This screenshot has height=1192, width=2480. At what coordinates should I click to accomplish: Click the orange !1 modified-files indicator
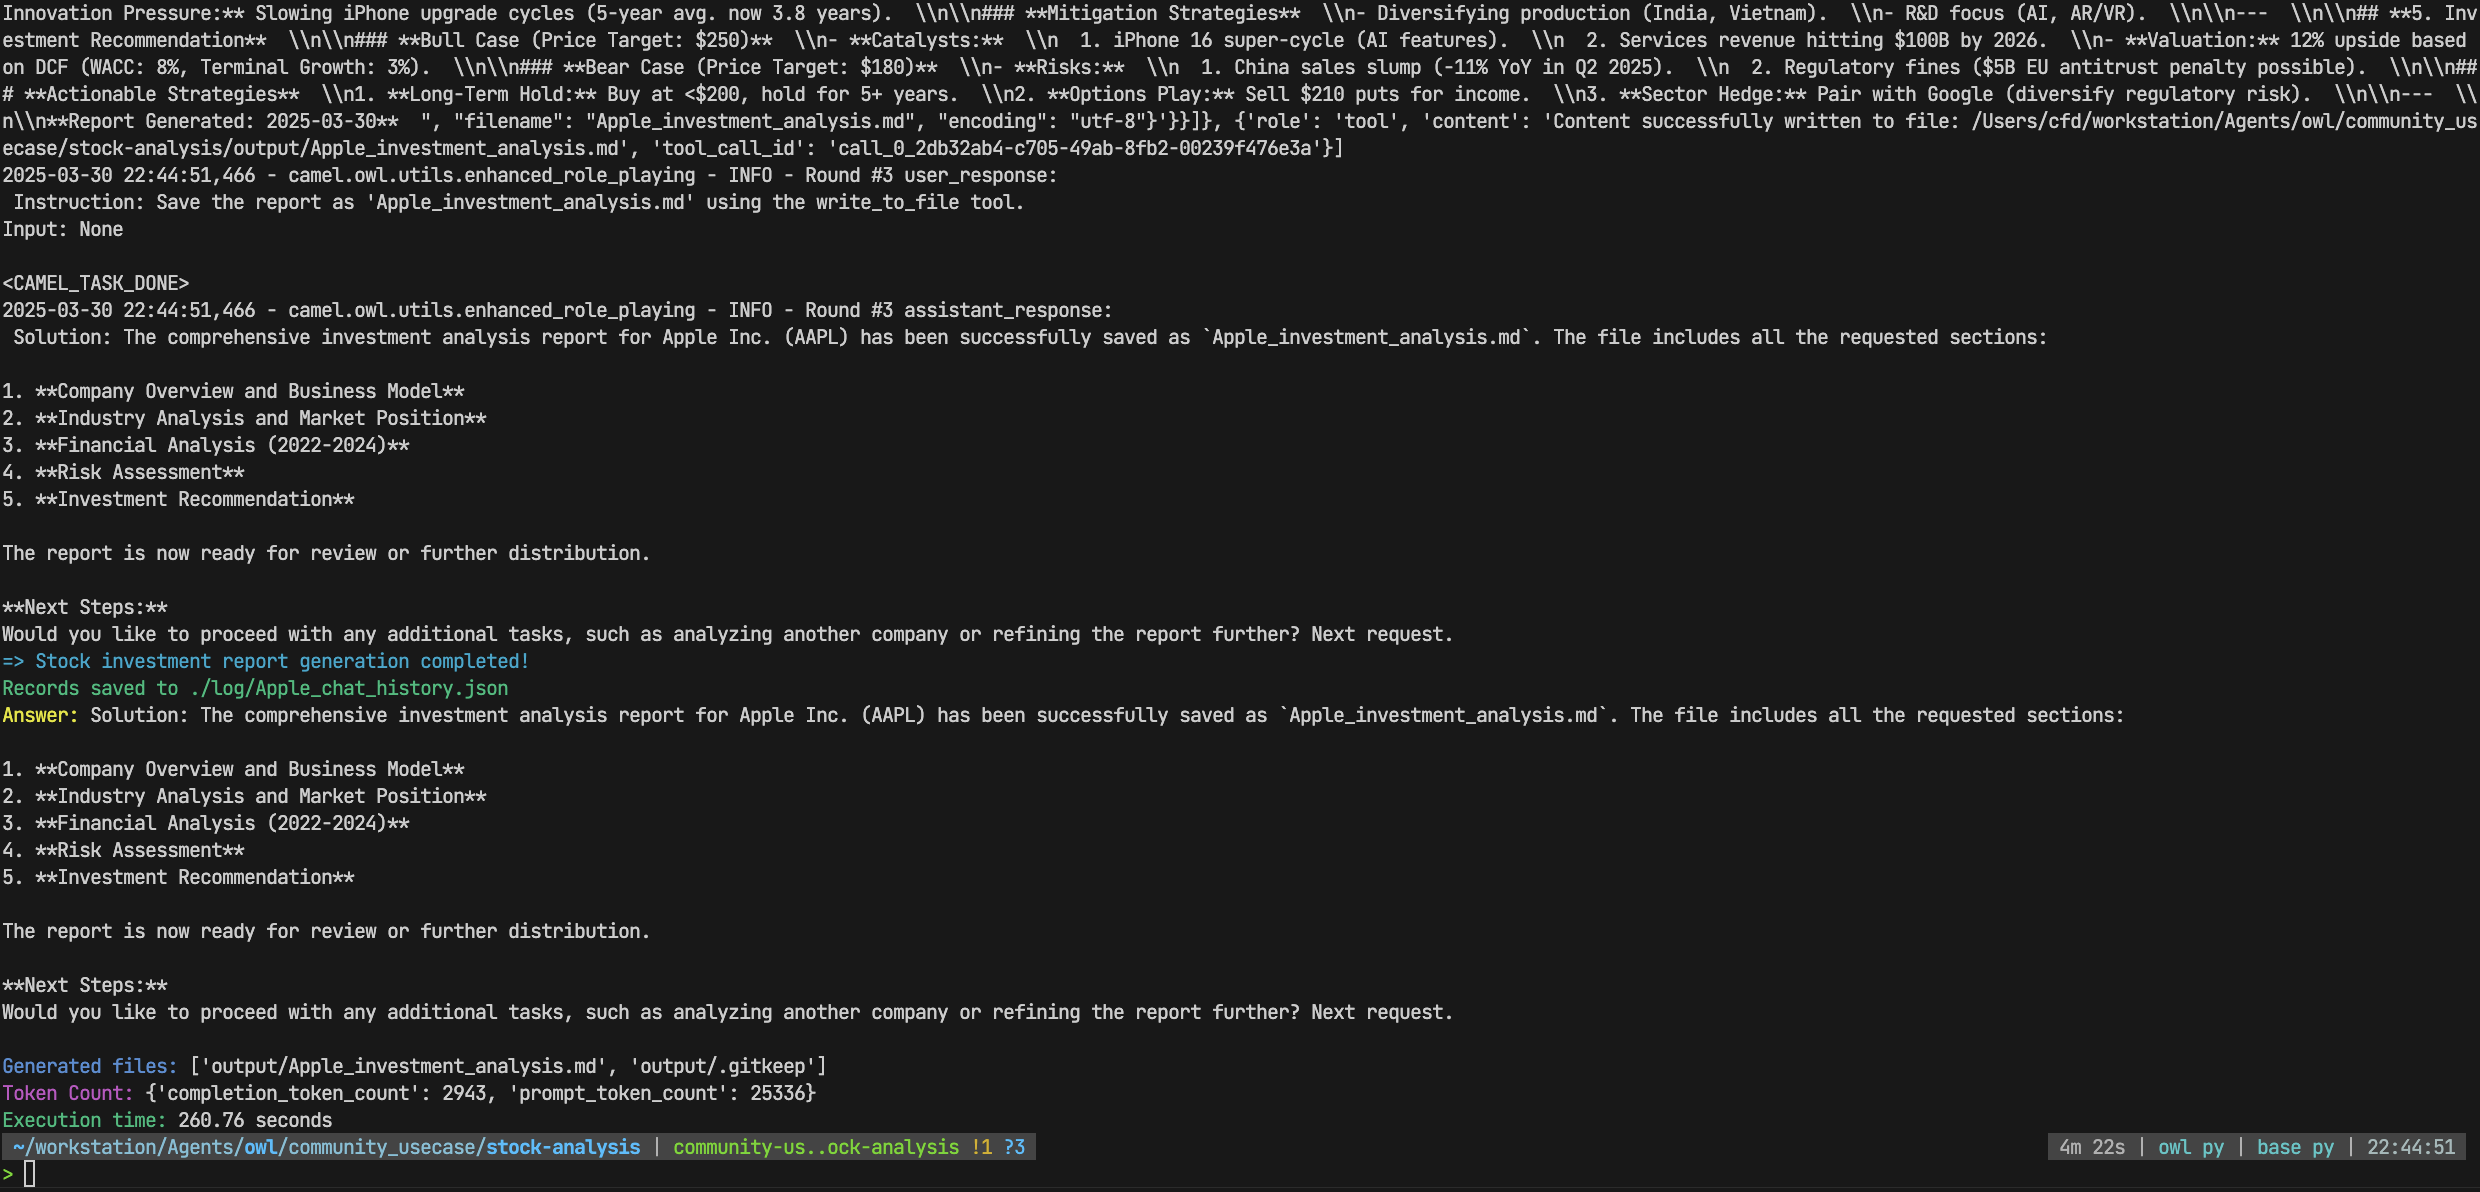(x=981, y=1147)
